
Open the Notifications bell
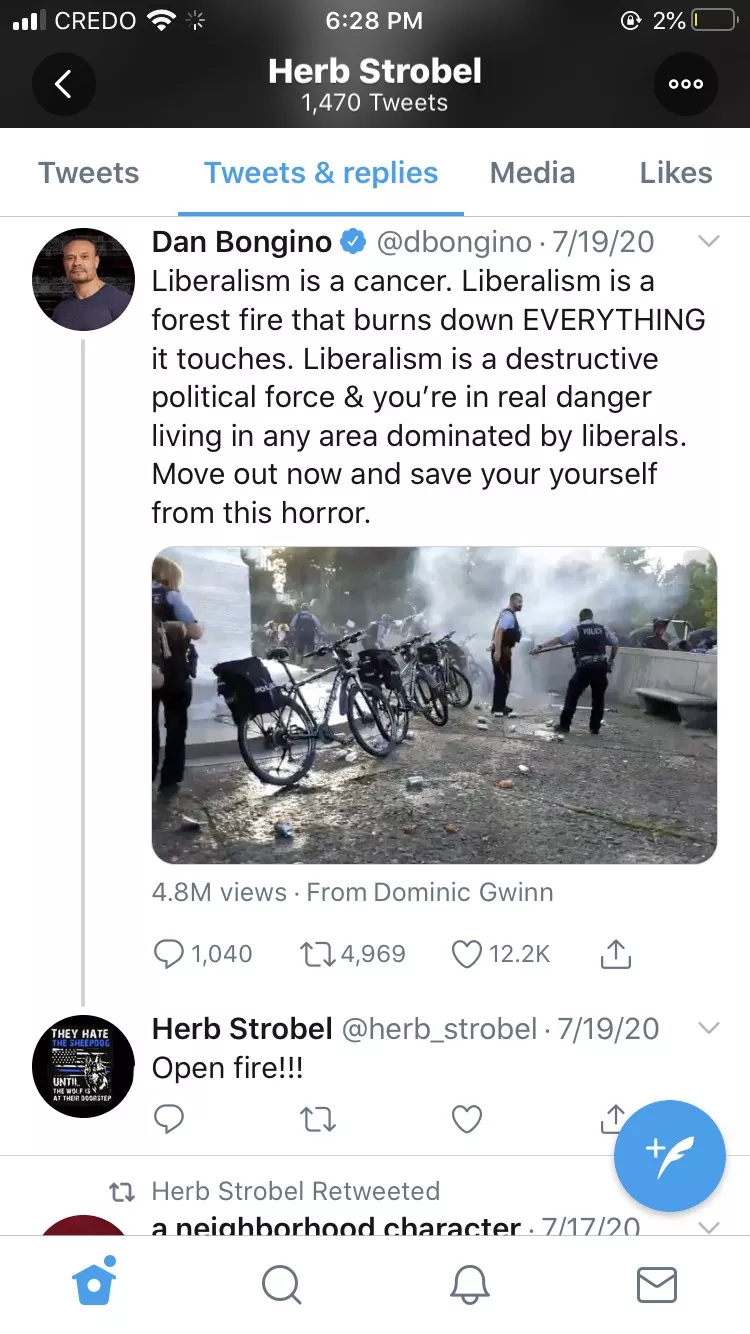tap(469, 1285)
